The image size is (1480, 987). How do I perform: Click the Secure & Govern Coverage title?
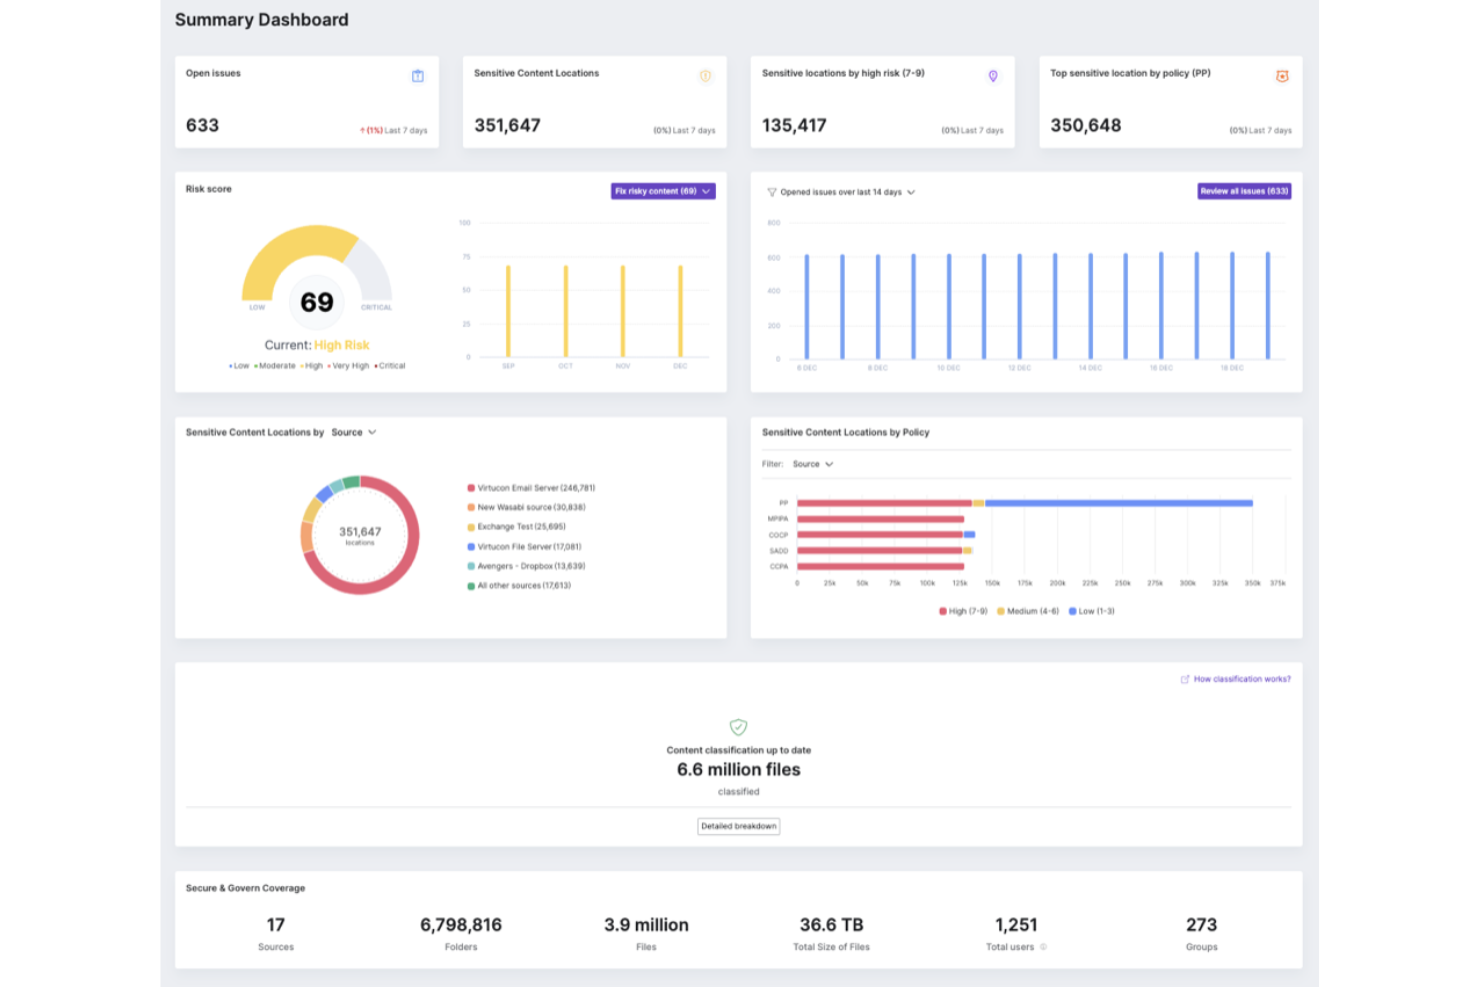(x=245, y=888)
